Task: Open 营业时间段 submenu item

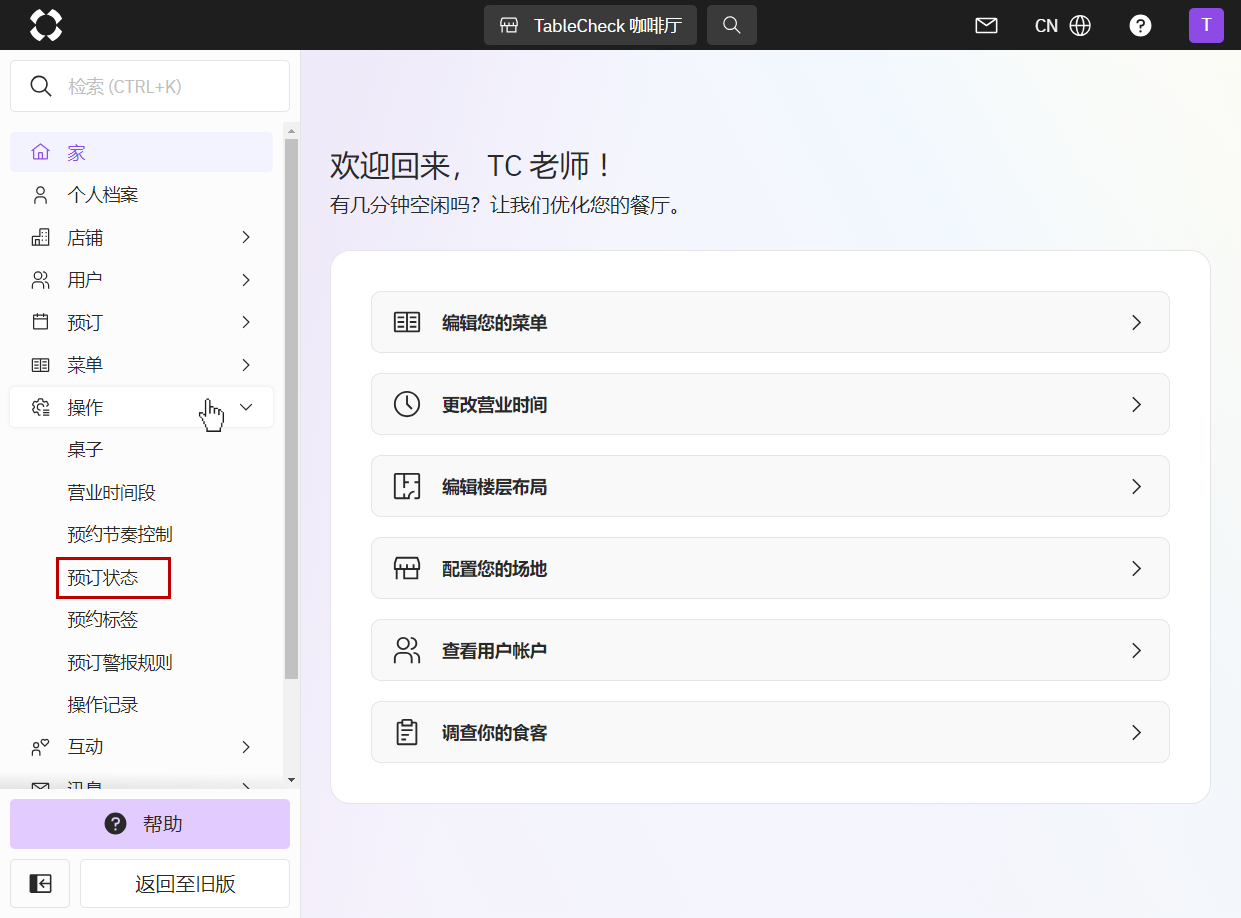Action: click(x=112, y=492)
